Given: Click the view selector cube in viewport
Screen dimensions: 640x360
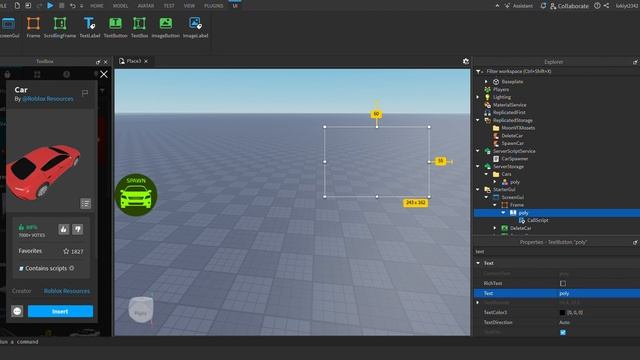Looking at the screenshot, I should (x=141, y=310).
